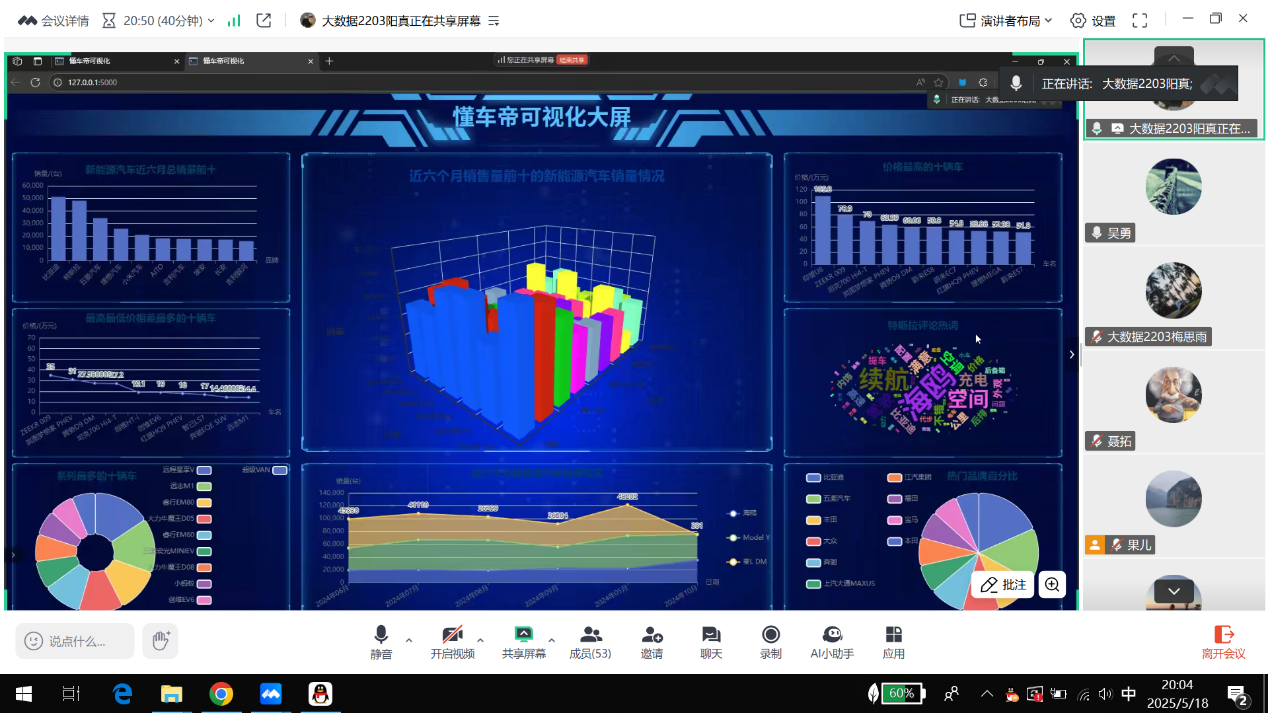This screenshot has width=1268, height=713.
Task: Click the raise hand icon
Action: pyautogui.click(x=160, y=641)
